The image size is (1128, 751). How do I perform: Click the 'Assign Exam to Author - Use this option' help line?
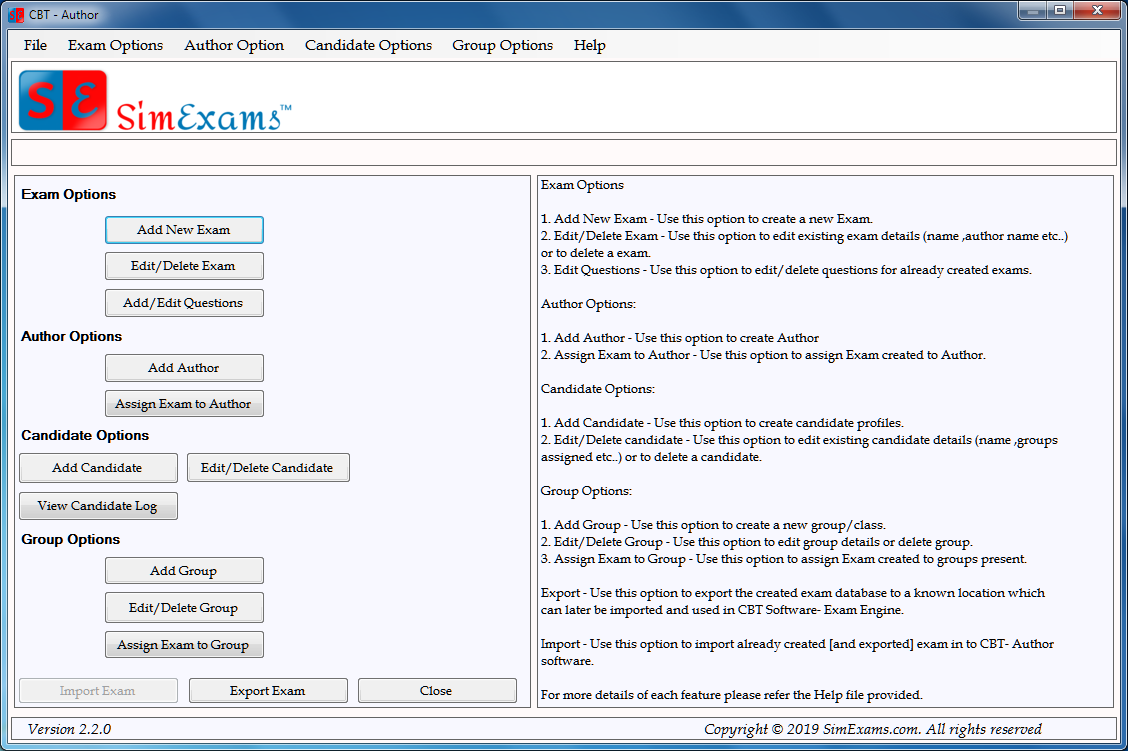(763, 355)
